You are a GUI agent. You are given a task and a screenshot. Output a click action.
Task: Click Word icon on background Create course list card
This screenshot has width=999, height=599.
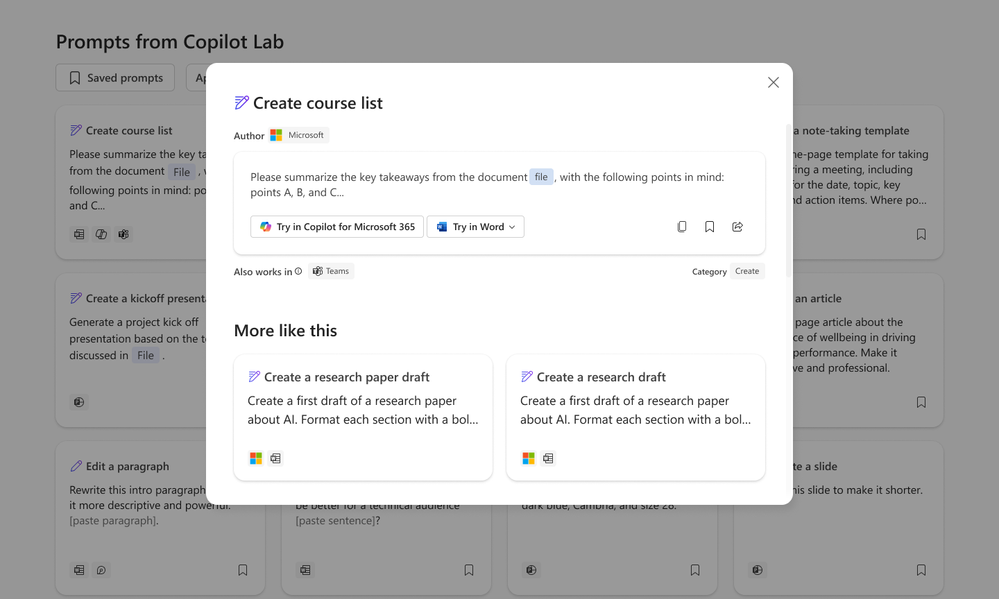pos(79,235)
